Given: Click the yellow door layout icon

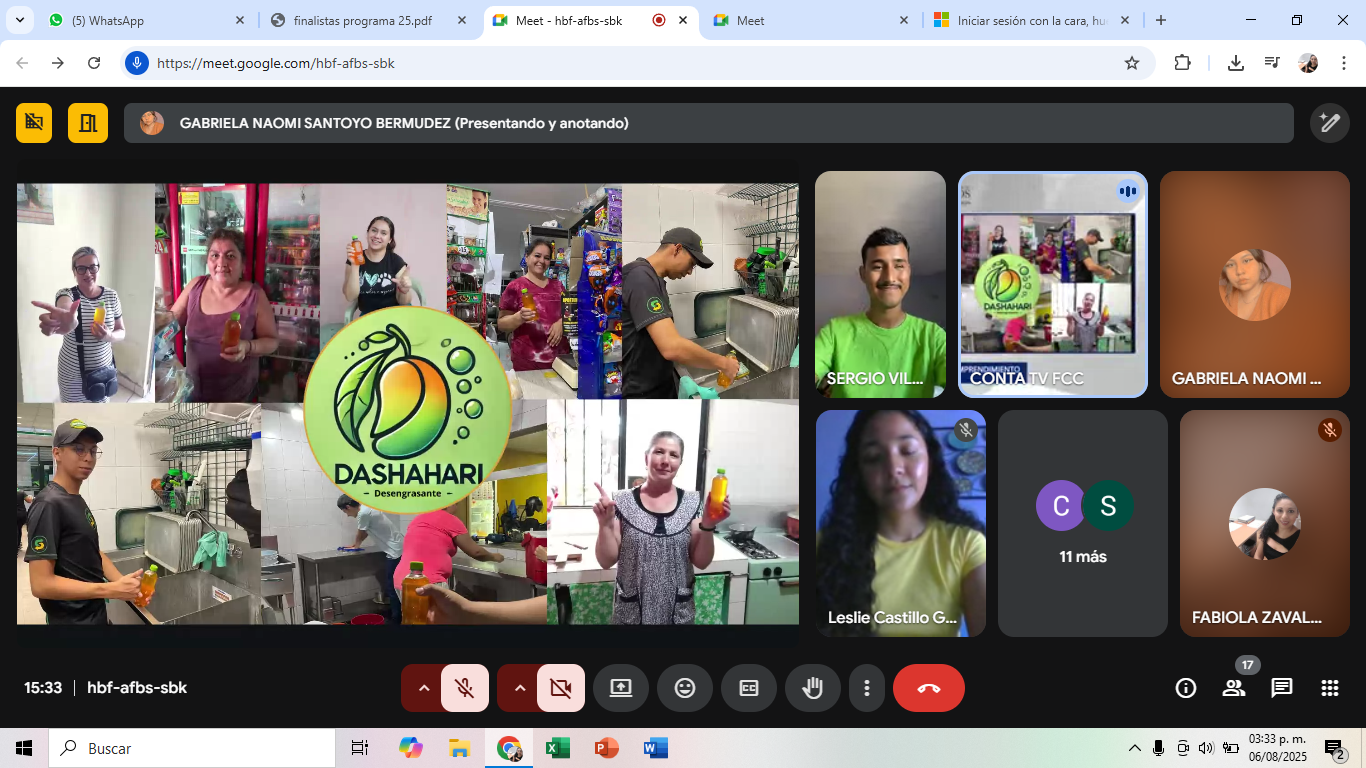Looking at the screenshot, I should 88,123.
